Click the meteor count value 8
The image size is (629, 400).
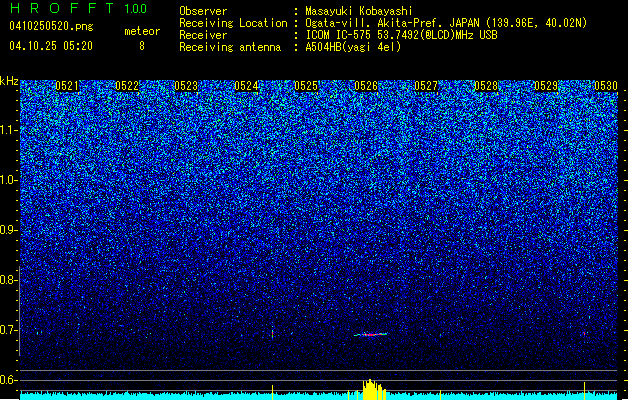142,46
